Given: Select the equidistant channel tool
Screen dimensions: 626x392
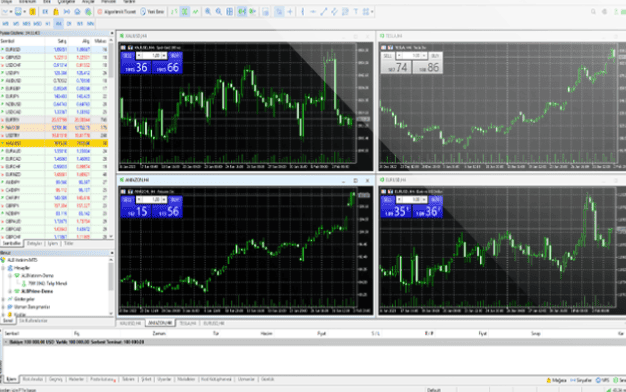Looking at the screenshot, I should [x=335, y=12].
